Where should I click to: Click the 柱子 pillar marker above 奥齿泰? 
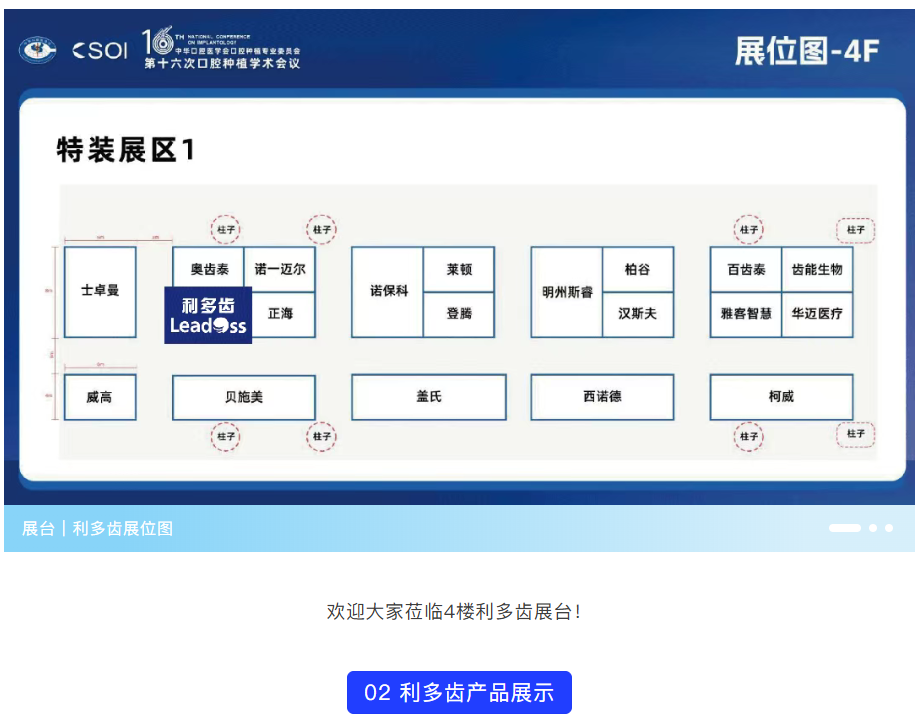point(226,229)
